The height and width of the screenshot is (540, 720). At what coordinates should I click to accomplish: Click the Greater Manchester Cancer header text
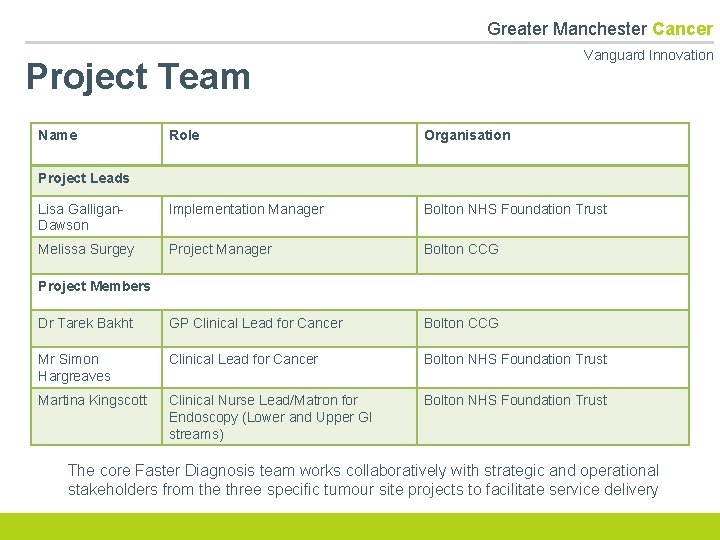click(599, 28)
